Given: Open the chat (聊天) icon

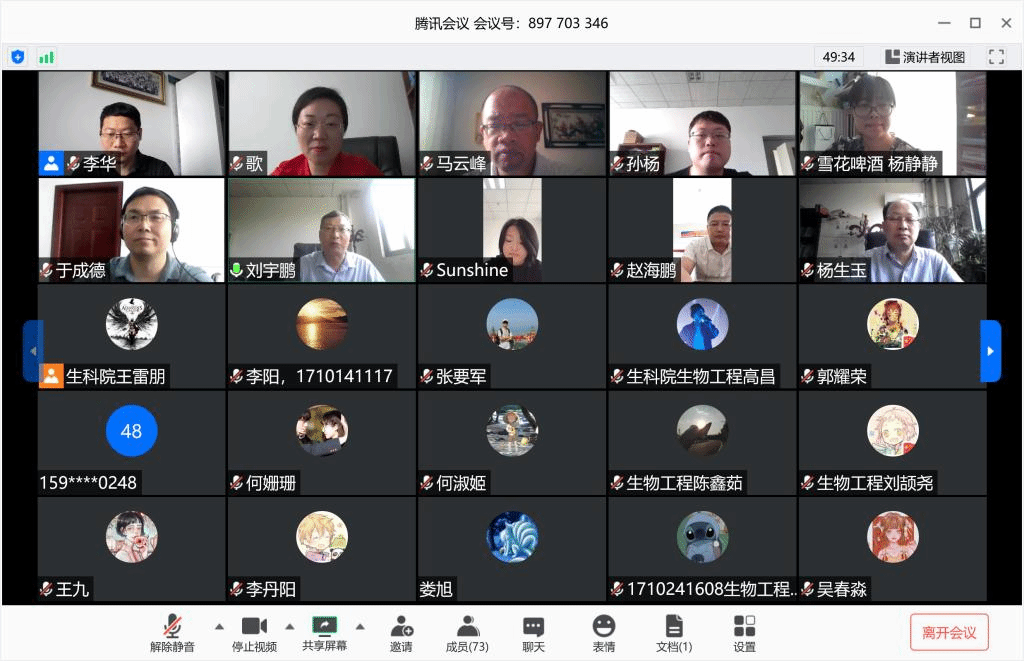Looking at the screenshot, I should (x=533, y=633).
